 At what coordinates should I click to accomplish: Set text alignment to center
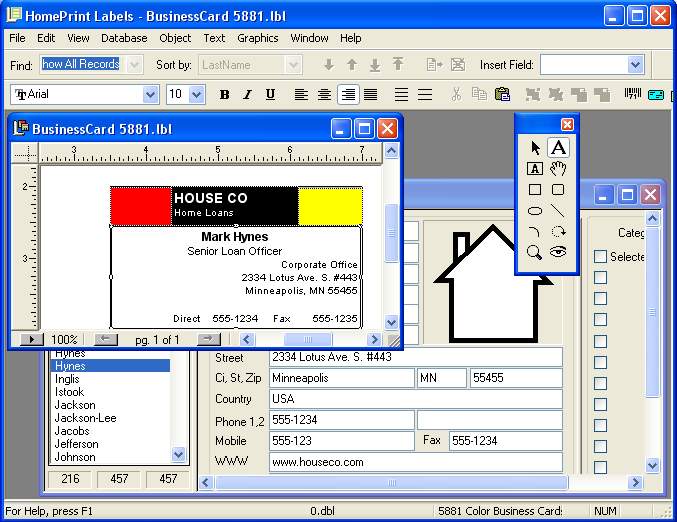pyautogui.click(x=324, y=95)
